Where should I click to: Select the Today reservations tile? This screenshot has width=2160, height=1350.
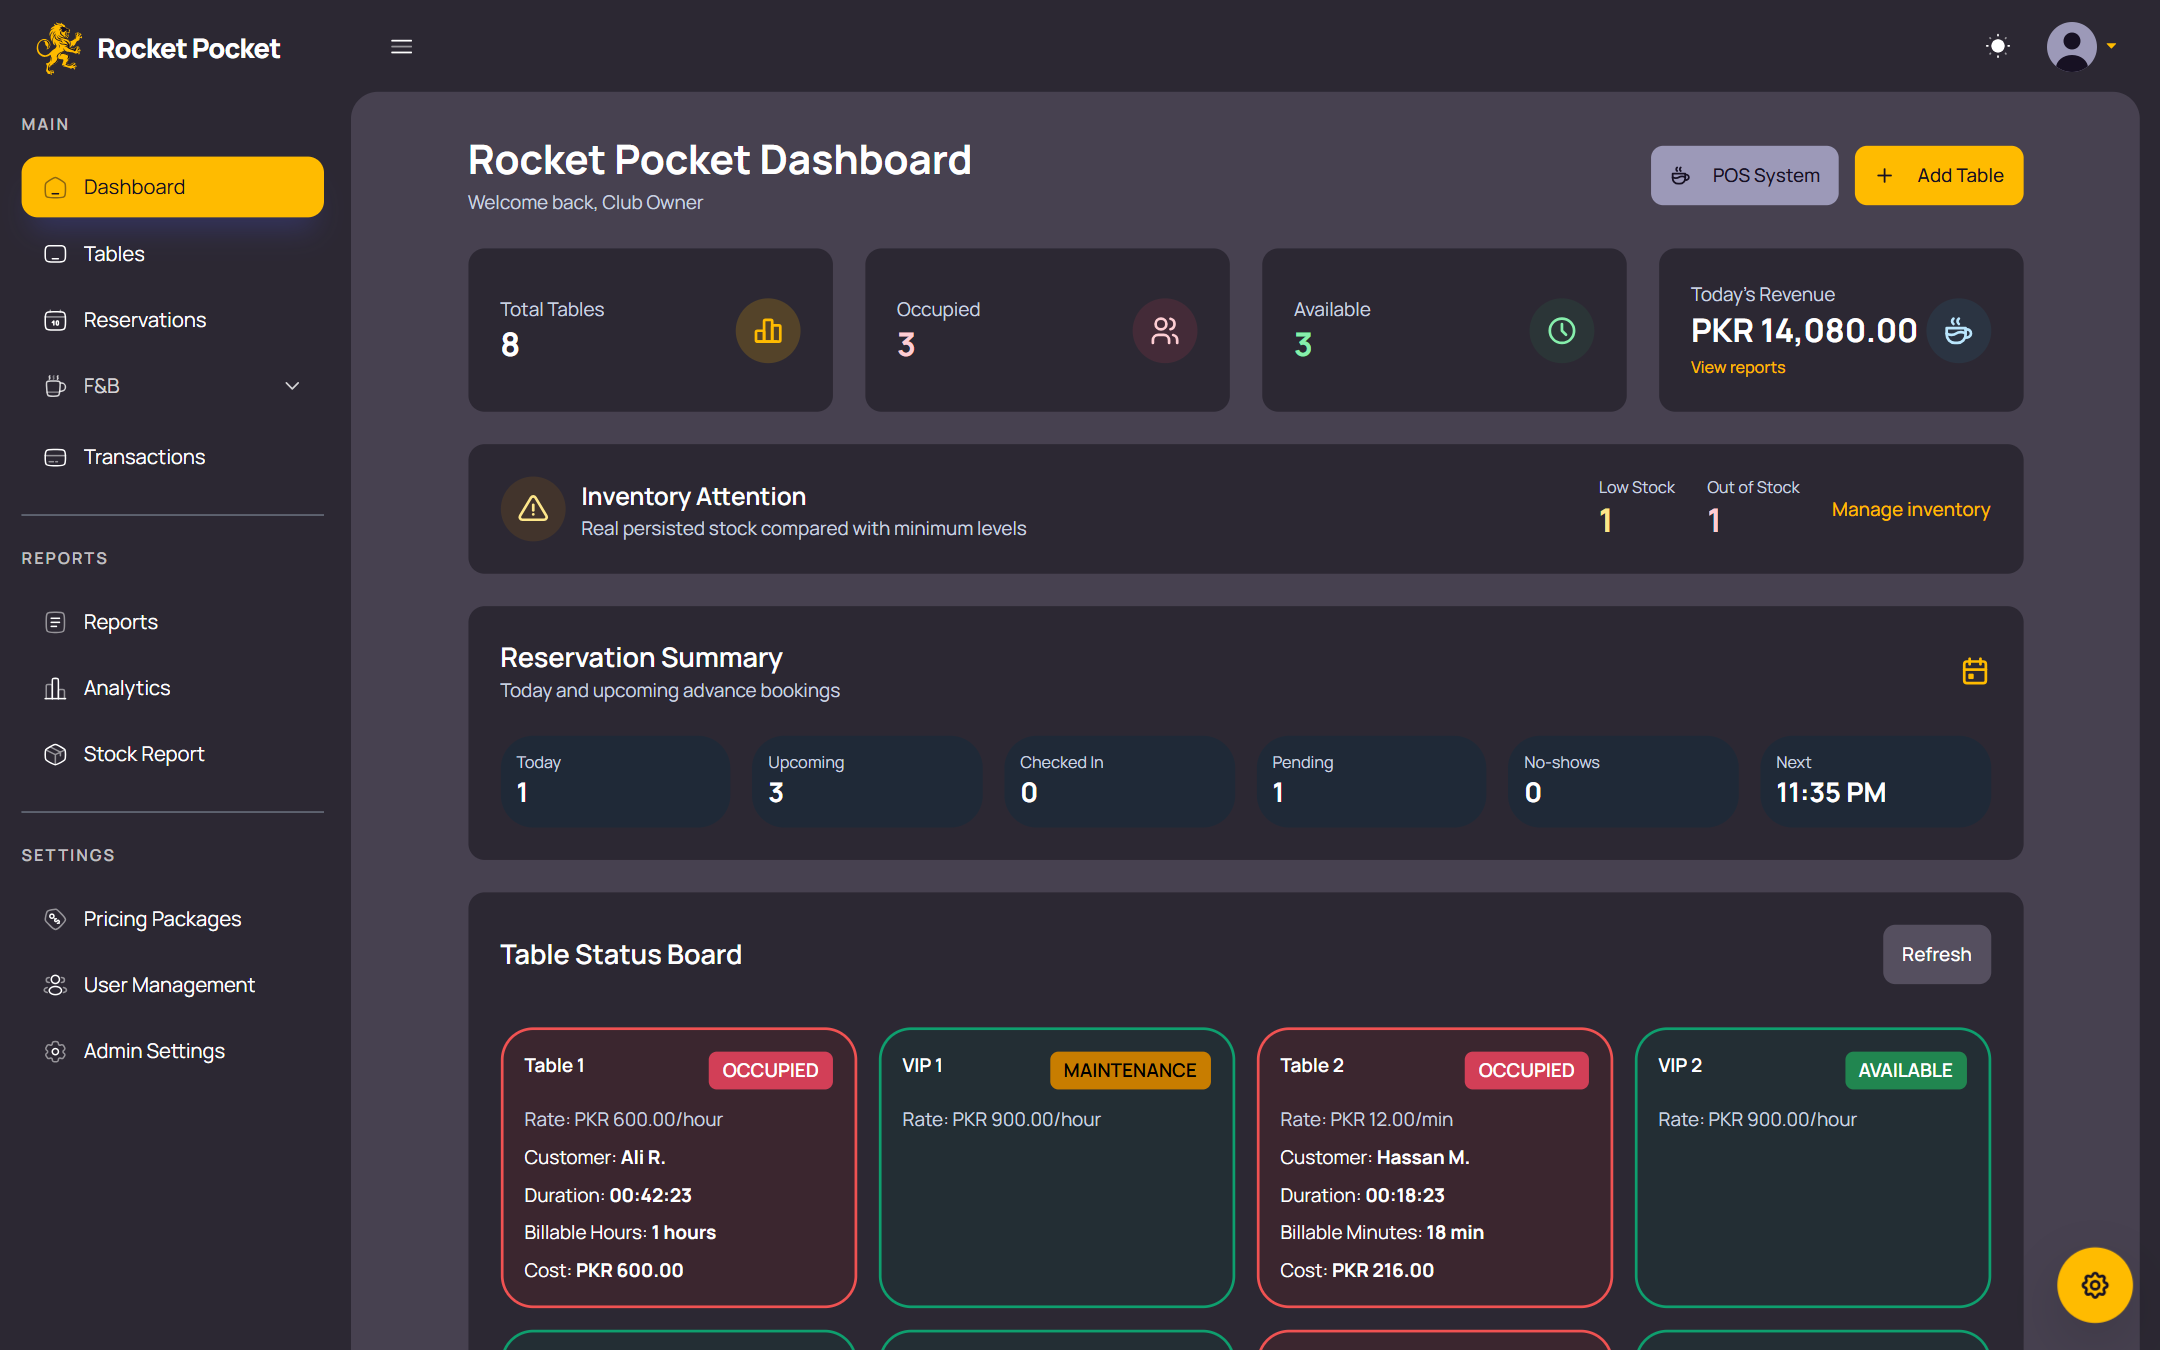point(614,781)
